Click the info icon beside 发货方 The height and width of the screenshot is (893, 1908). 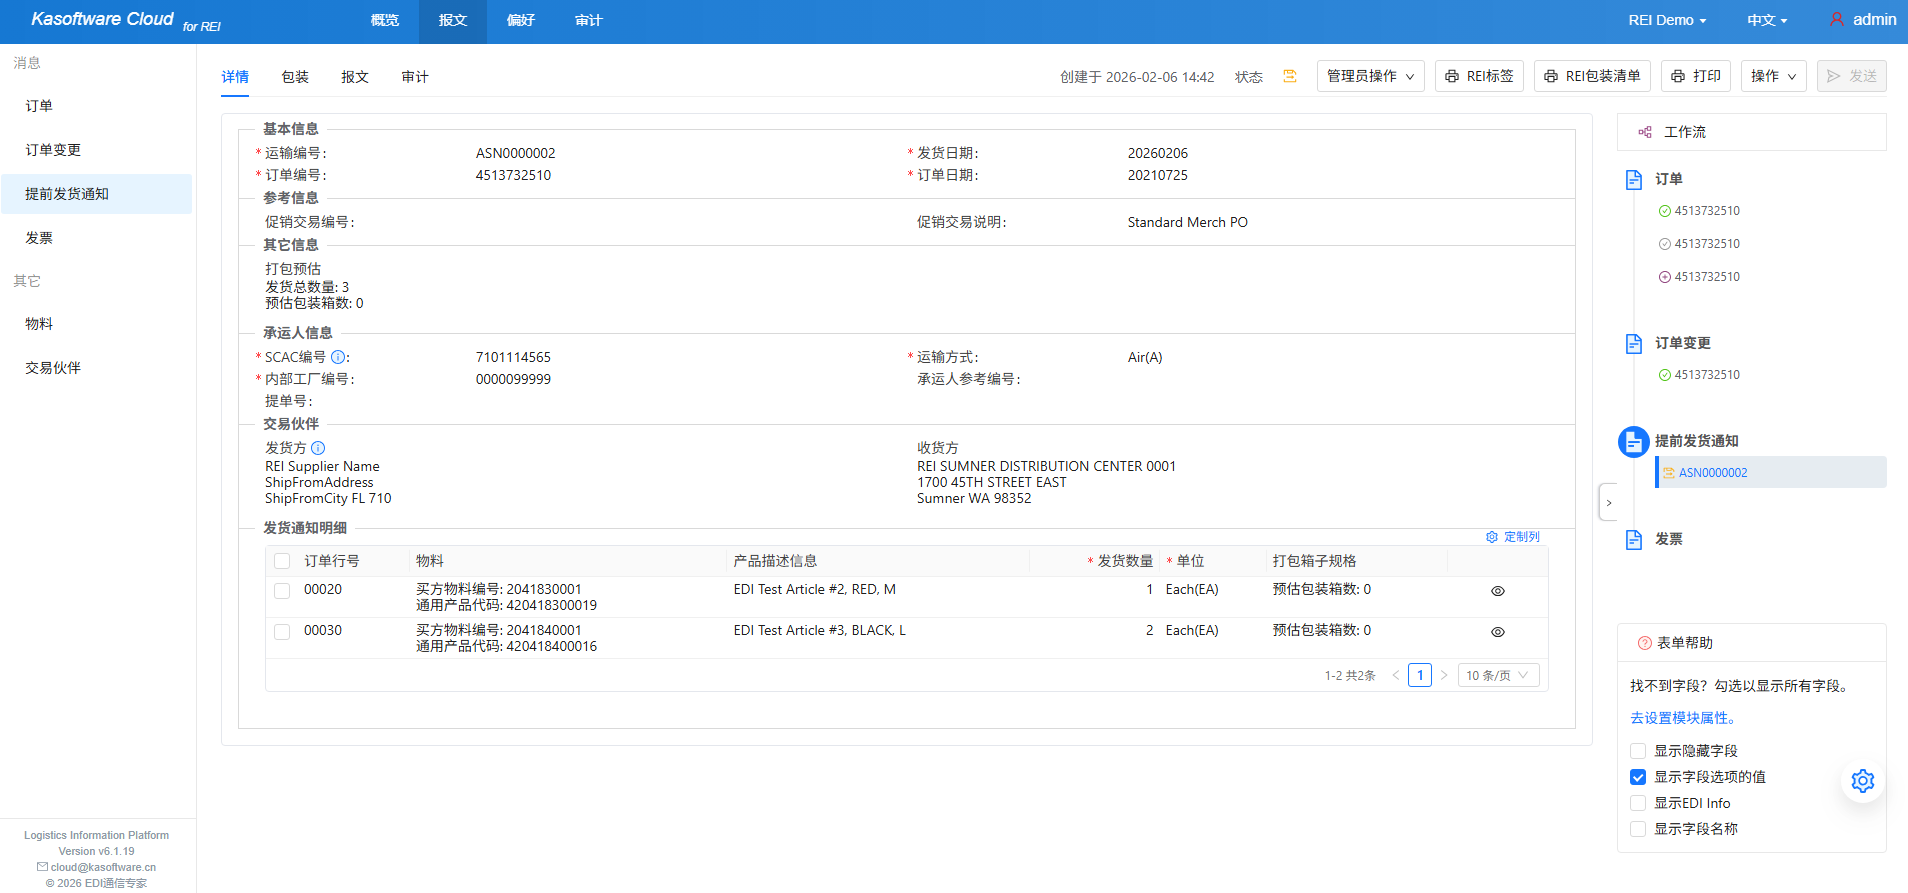pyautogui.click(x=318, y=448)
